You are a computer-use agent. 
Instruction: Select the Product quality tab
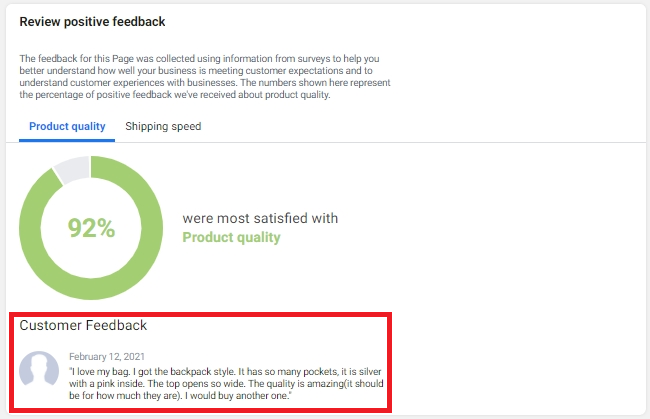pos(67,126)
